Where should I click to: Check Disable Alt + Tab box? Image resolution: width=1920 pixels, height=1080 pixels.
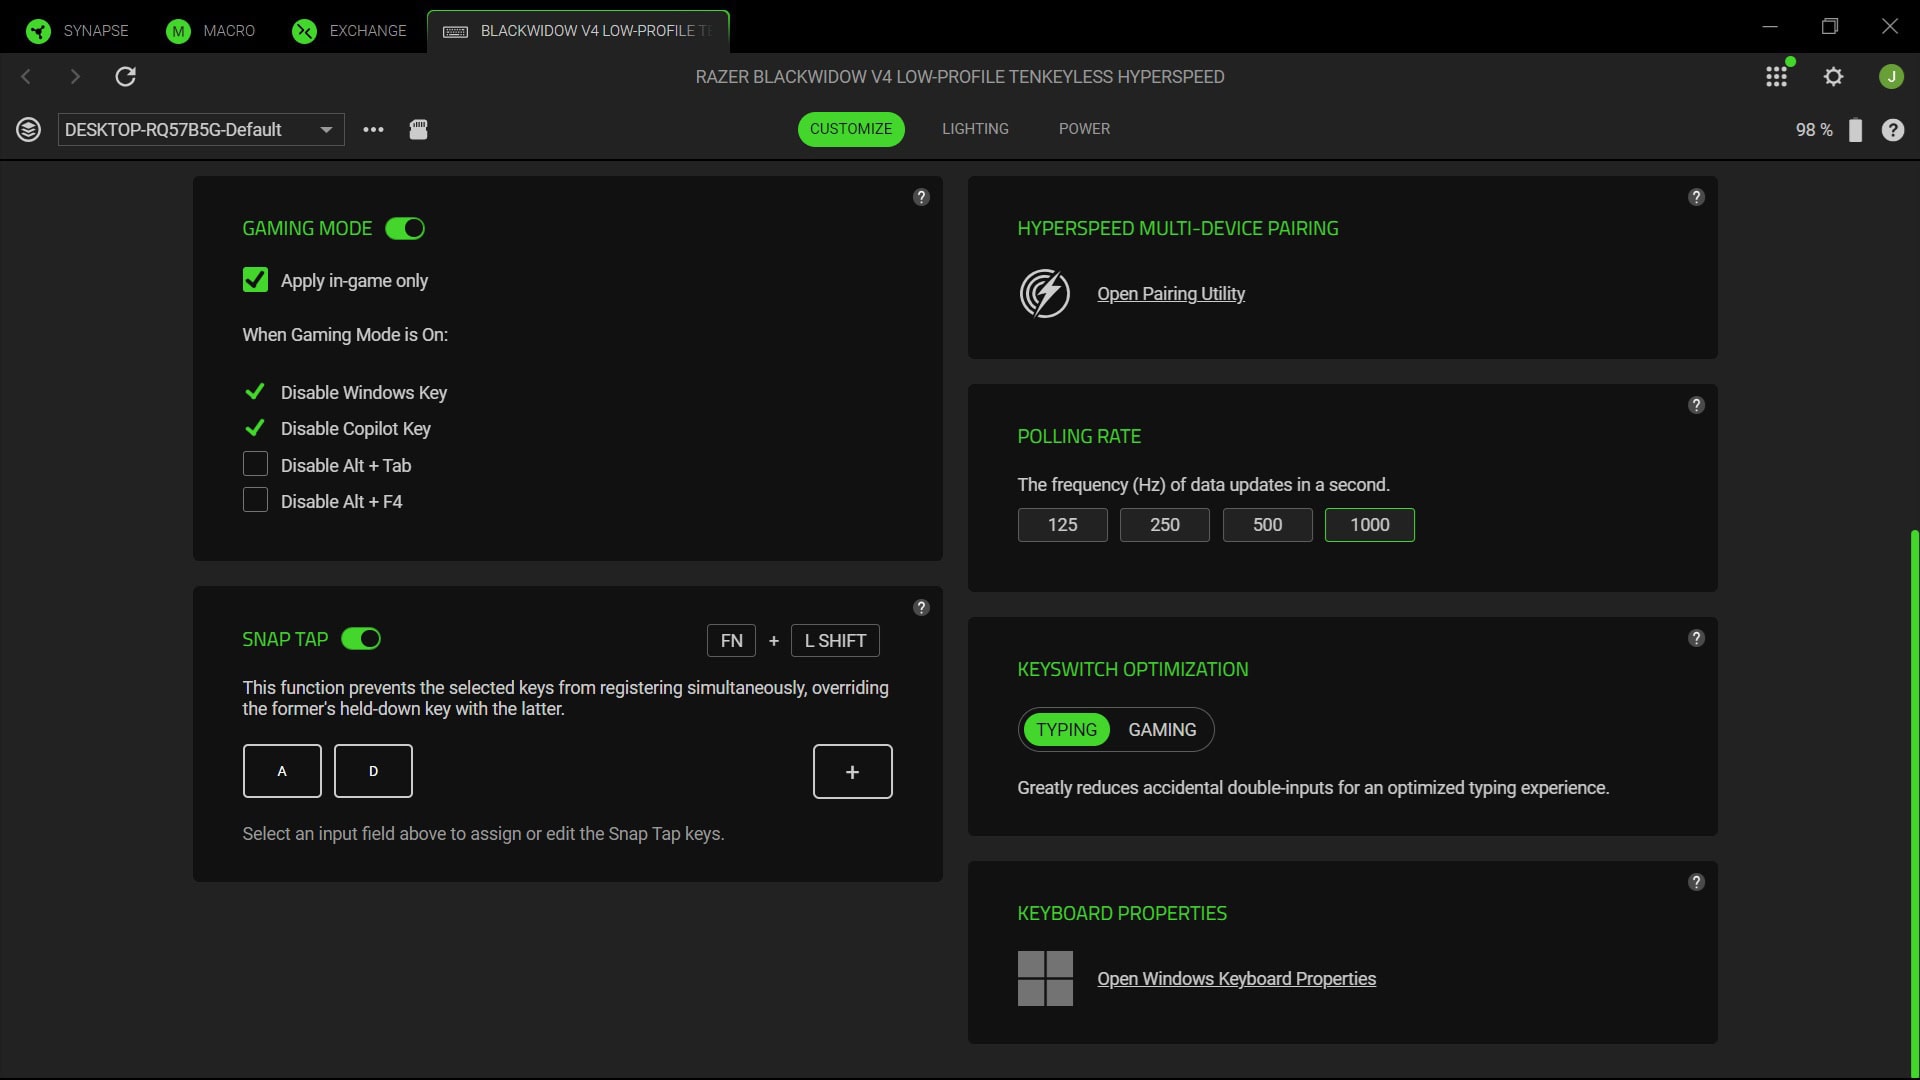coord(255,464)
